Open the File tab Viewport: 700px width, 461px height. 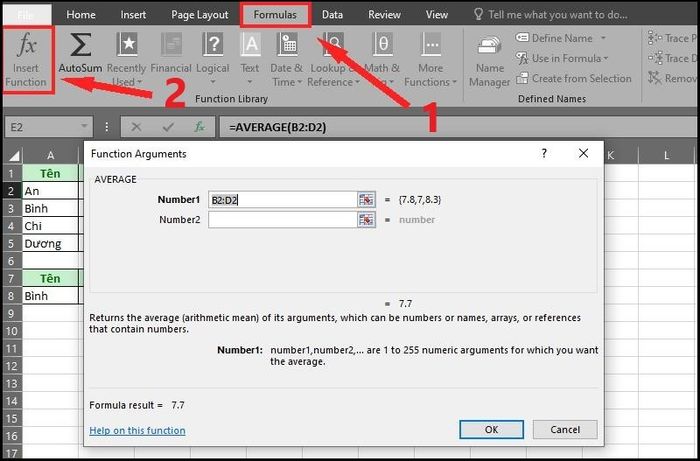coord(26,15)
